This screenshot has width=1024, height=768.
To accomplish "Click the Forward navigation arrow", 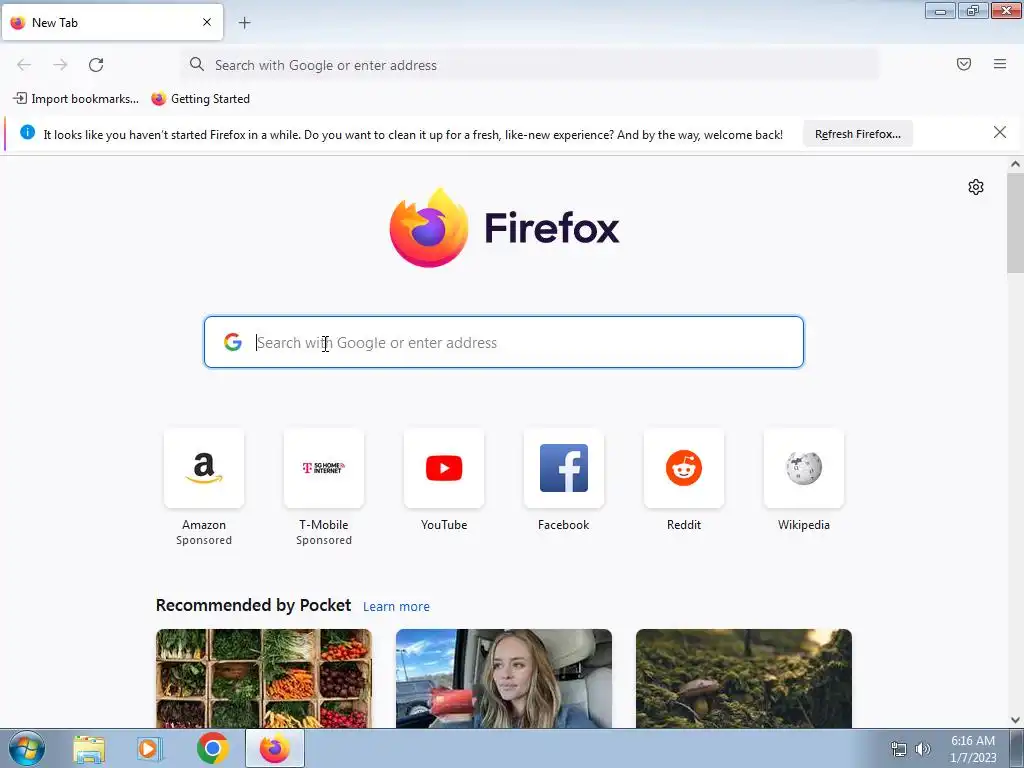I will (60, 65).
